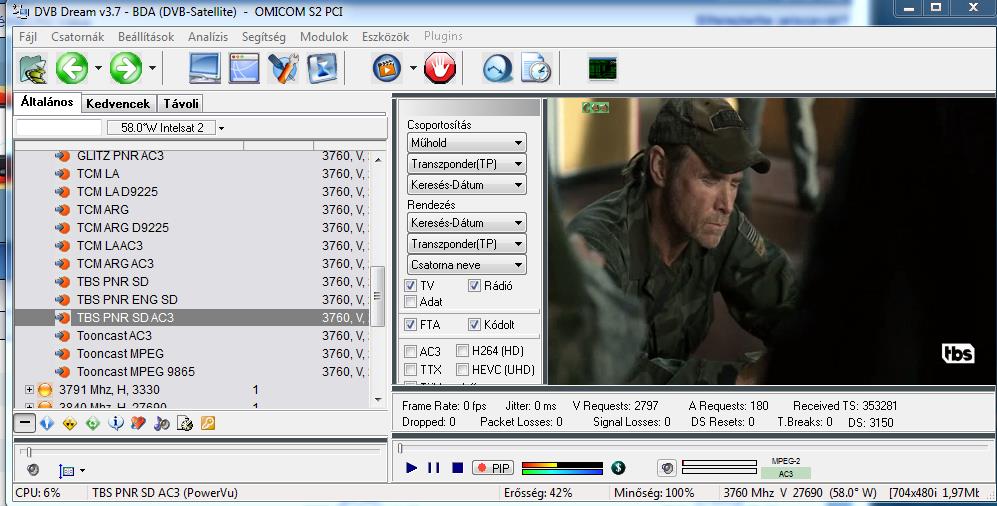Screen dimensions: 997x506
Task: Click the hourglass toolbar icon
Action: pos(322,68)
